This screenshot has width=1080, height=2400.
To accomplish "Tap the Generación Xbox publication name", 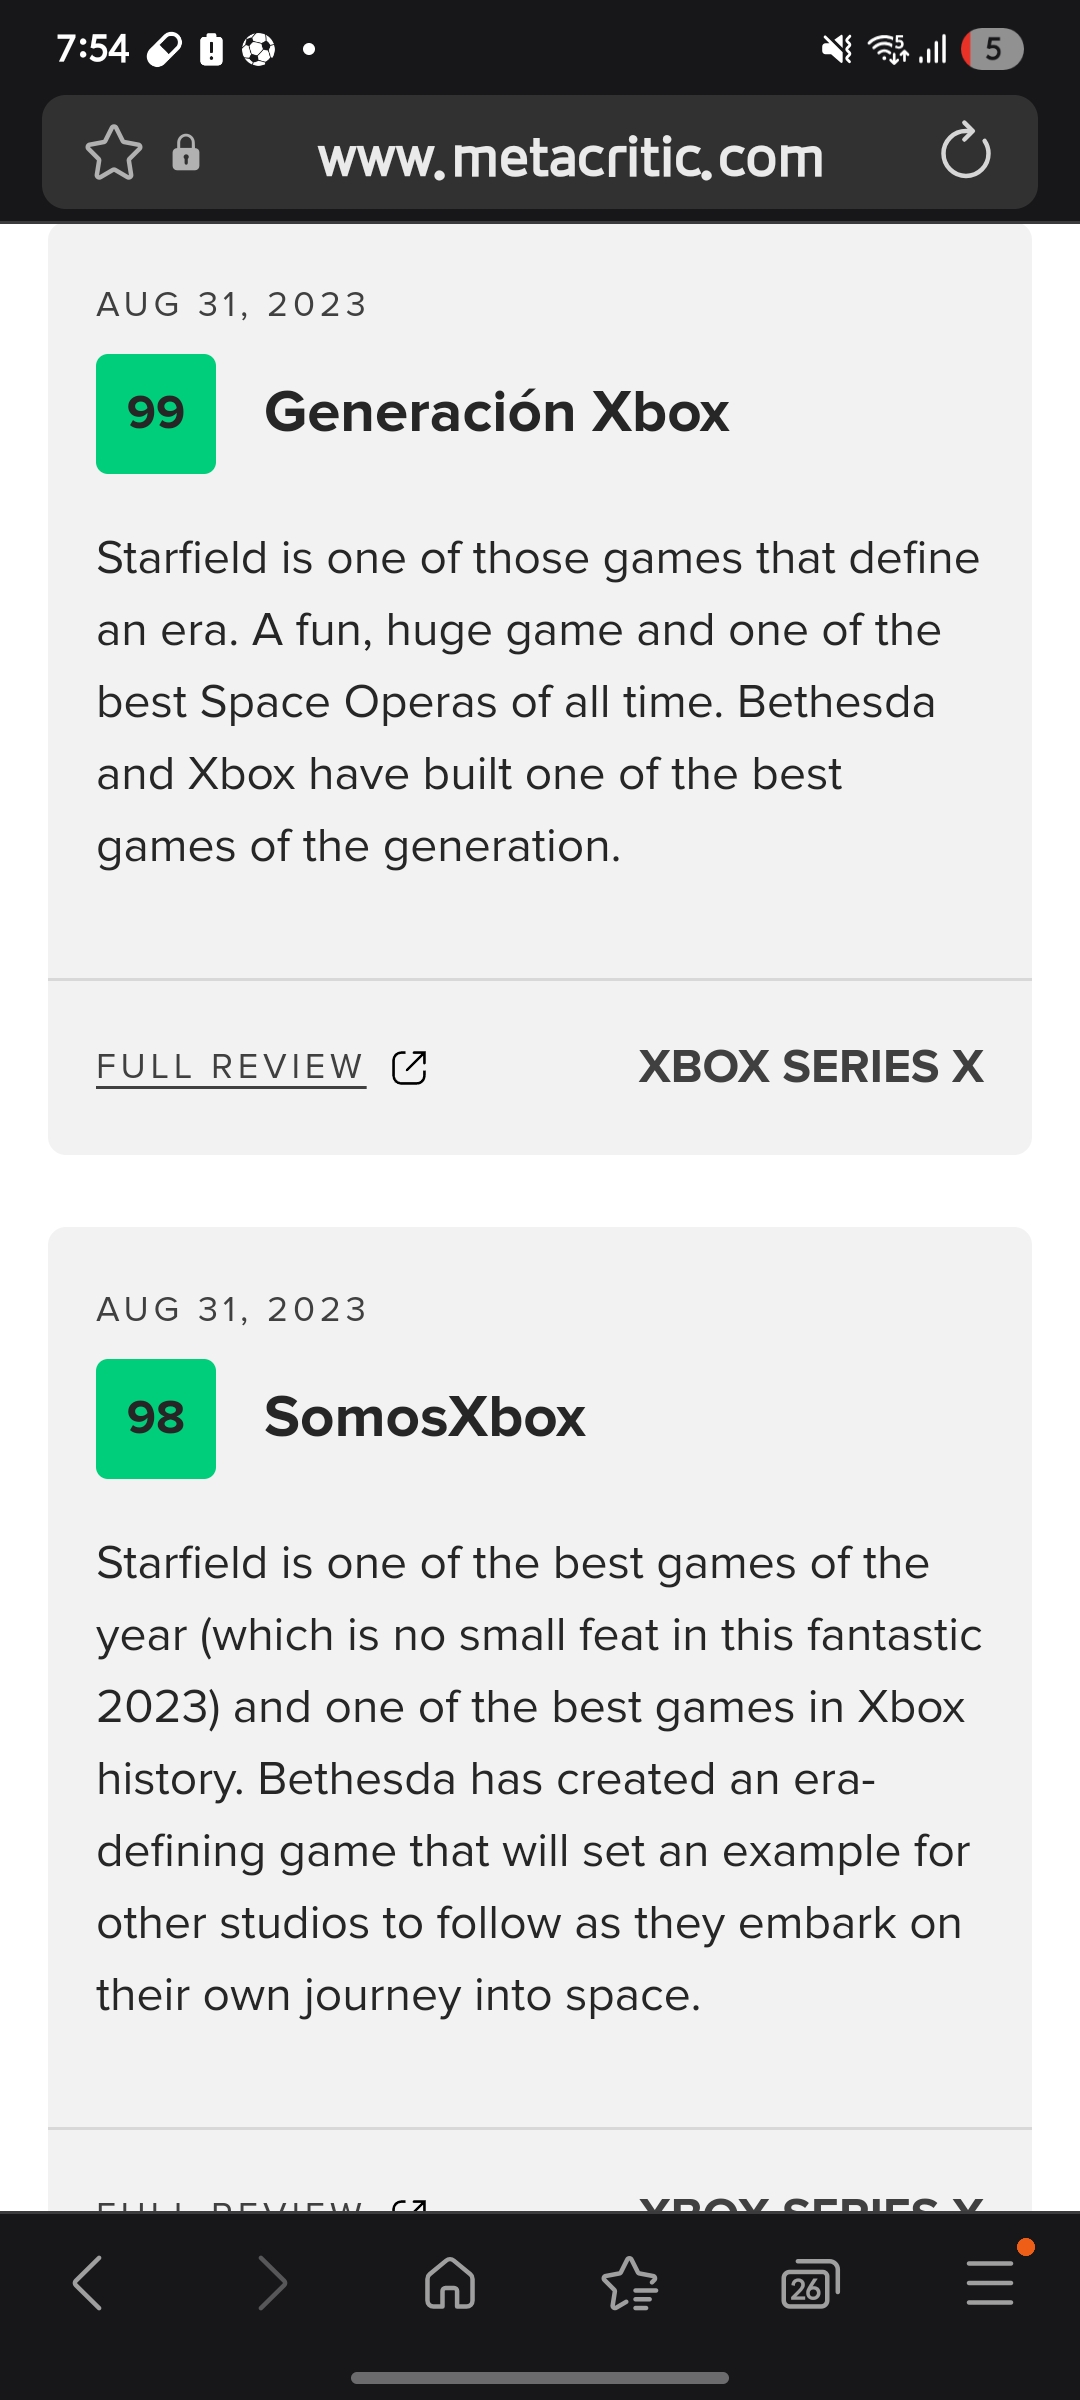I will (497, 412).
